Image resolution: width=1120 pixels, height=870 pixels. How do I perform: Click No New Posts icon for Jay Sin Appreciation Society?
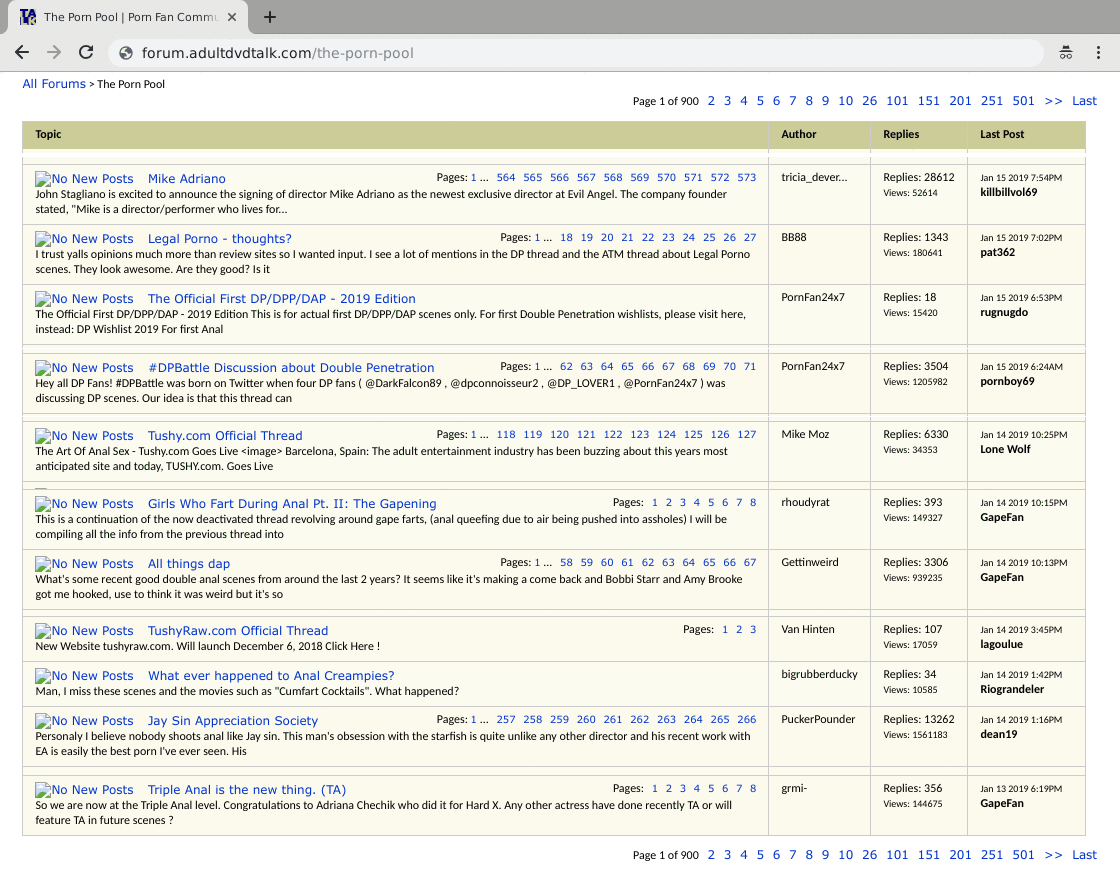(x=84, y=721)
